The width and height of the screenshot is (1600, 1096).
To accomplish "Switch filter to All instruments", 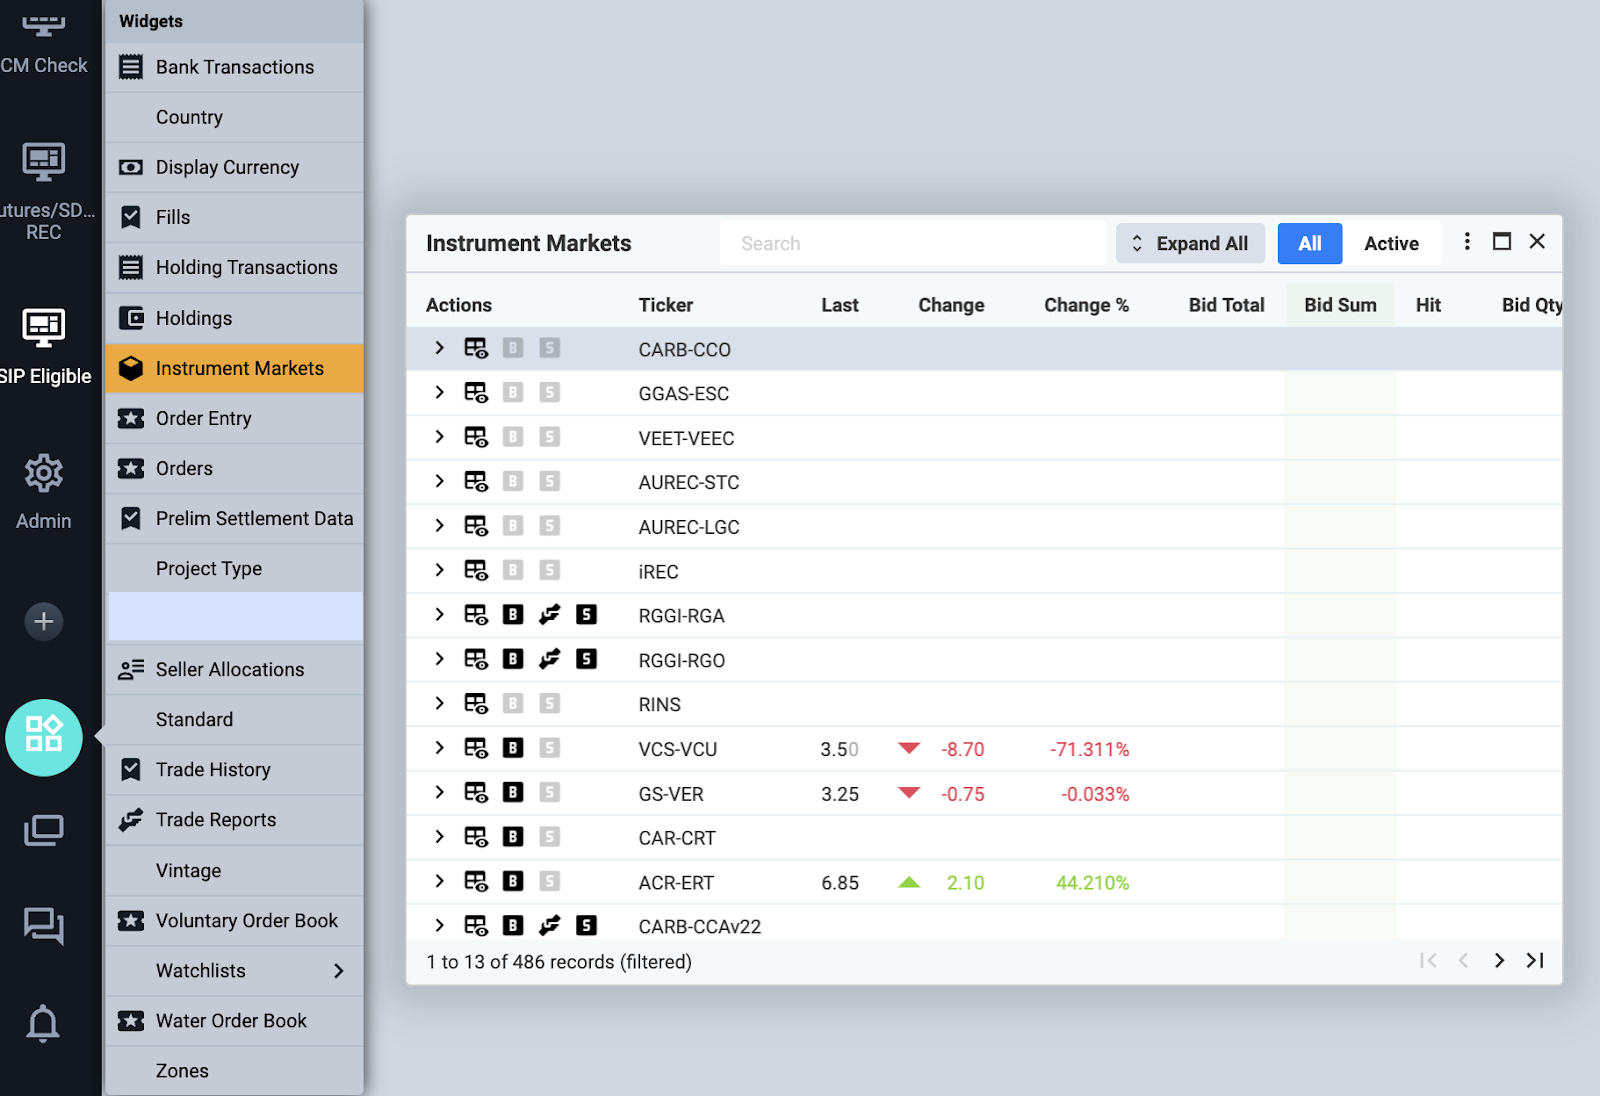I will [x=1310, y=244].
